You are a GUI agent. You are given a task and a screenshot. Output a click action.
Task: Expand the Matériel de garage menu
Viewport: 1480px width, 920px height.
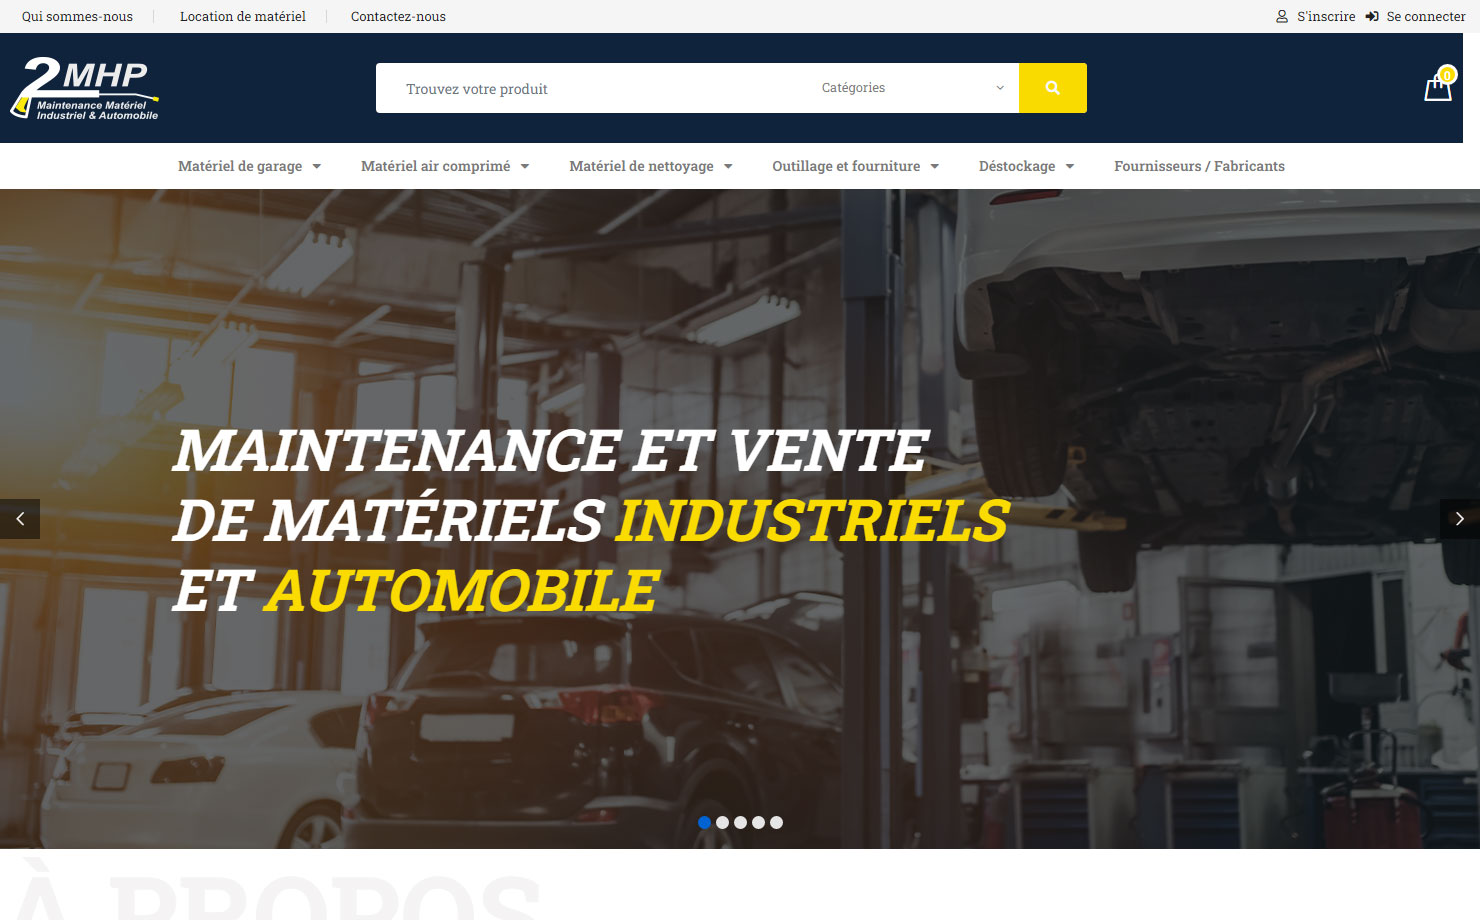[249, 166]
